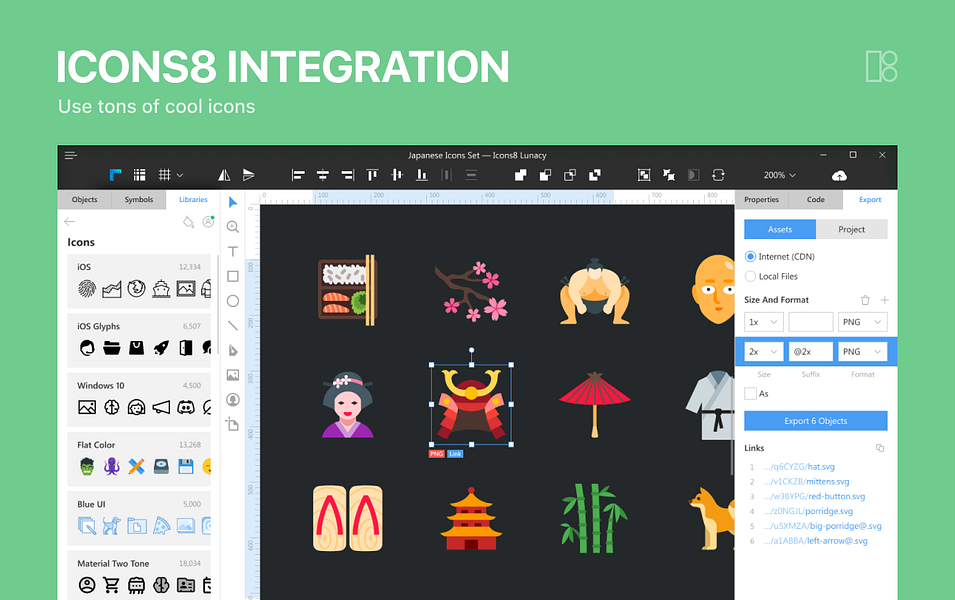Image resolution: width=955 pixels, height=600 pixels.
Task: Select the Internet (CDN) radio button
Action: [x=750, y=256]
